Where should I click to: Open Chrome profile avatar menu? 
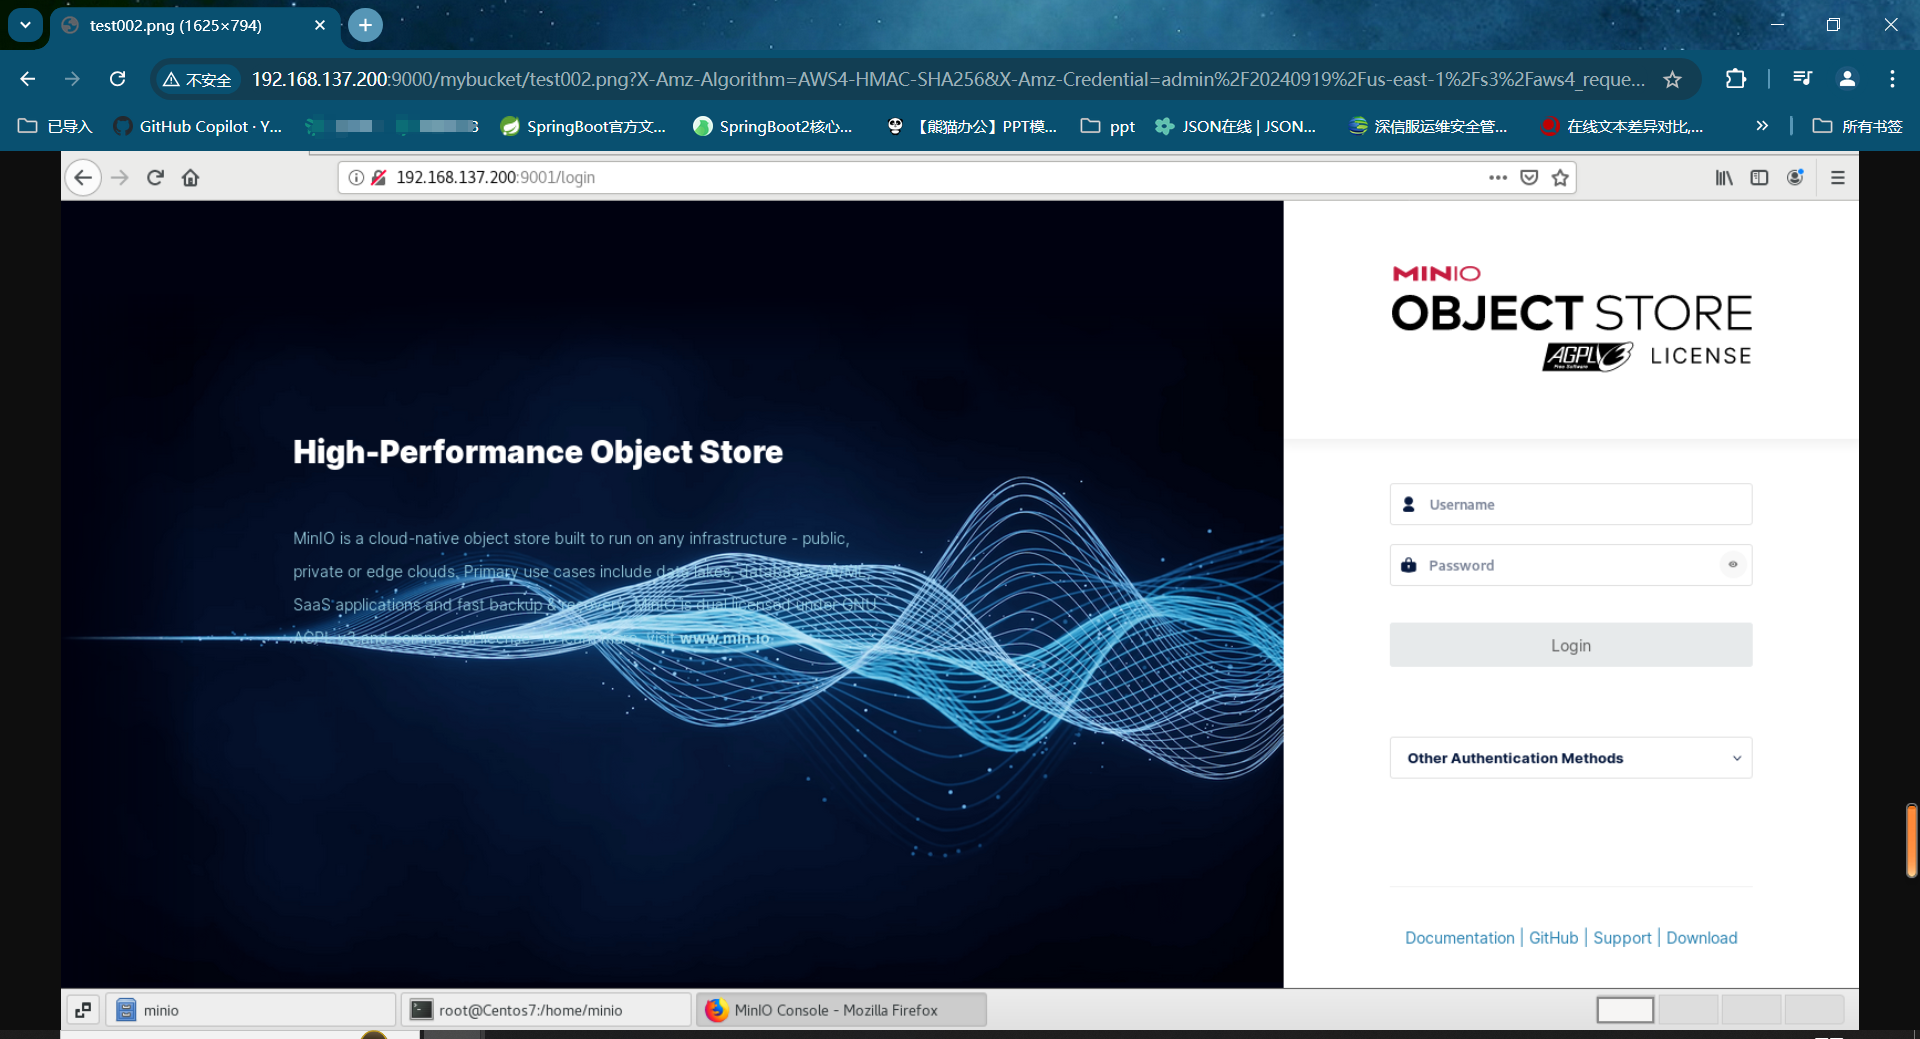(1847, 79)
